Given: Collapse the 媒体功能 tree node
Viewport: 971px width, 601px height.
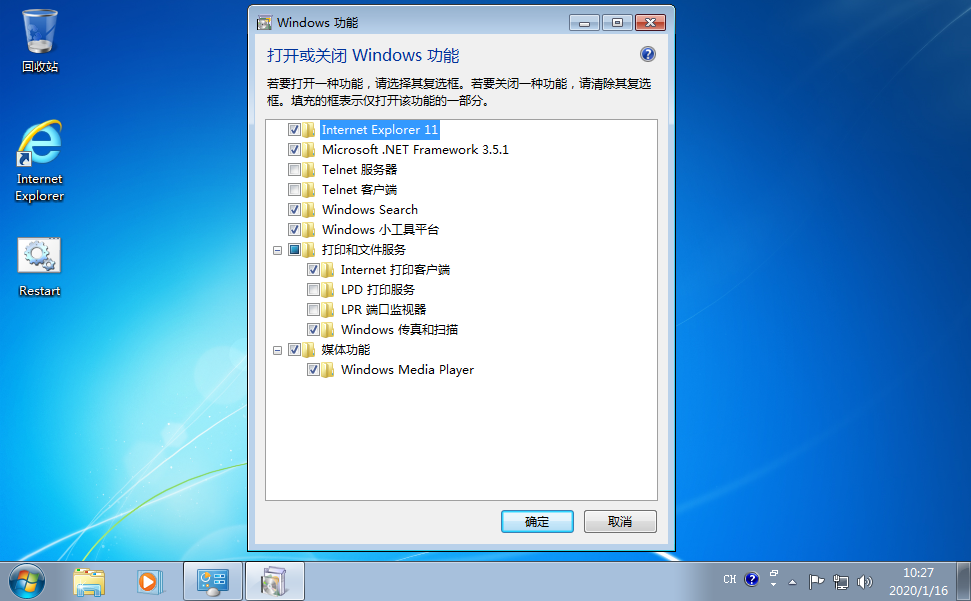Looking at the screenshot, I should point(277,349).
